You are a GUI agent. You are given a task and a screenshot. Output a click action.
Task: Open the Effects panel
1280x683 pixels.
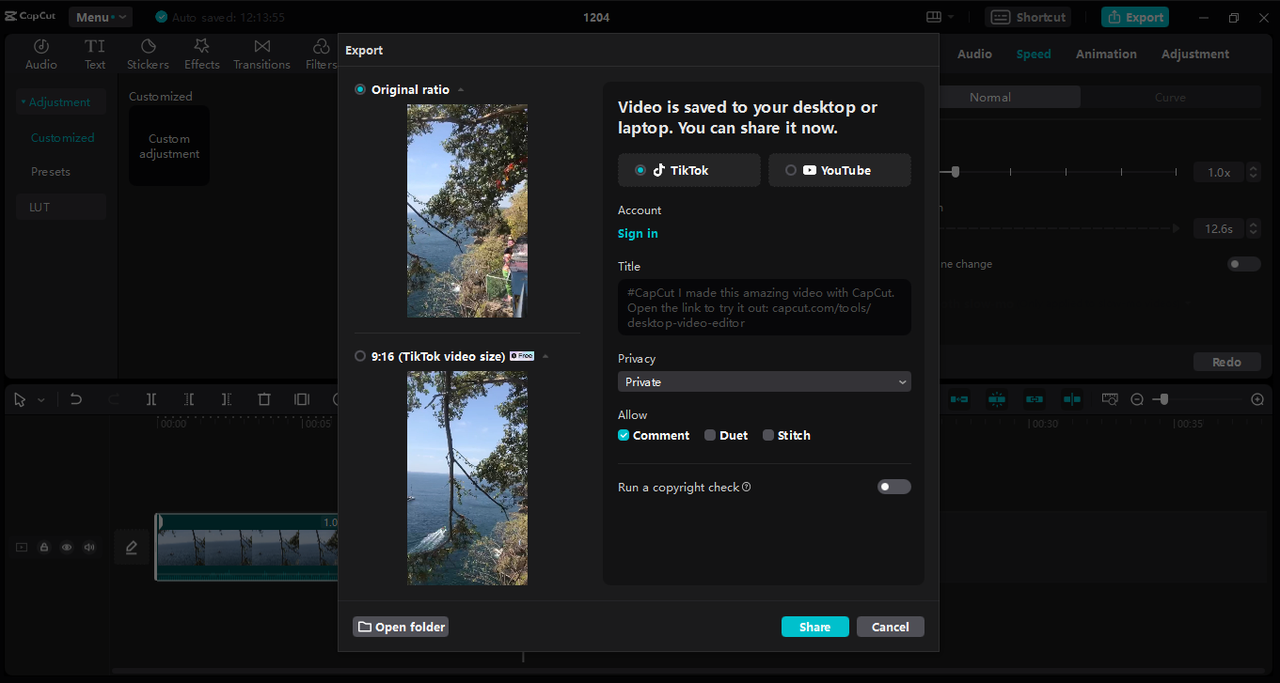pyautogui.click(x=202, y=54)
